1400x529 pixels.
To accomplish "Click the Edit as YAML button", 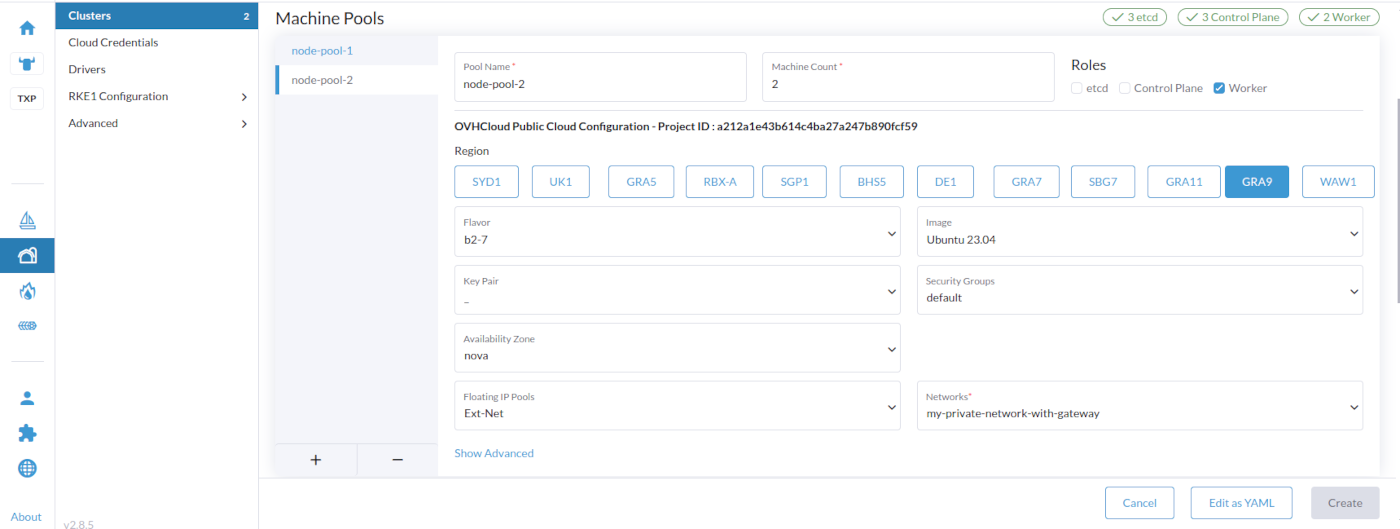I will point(1241,503).
